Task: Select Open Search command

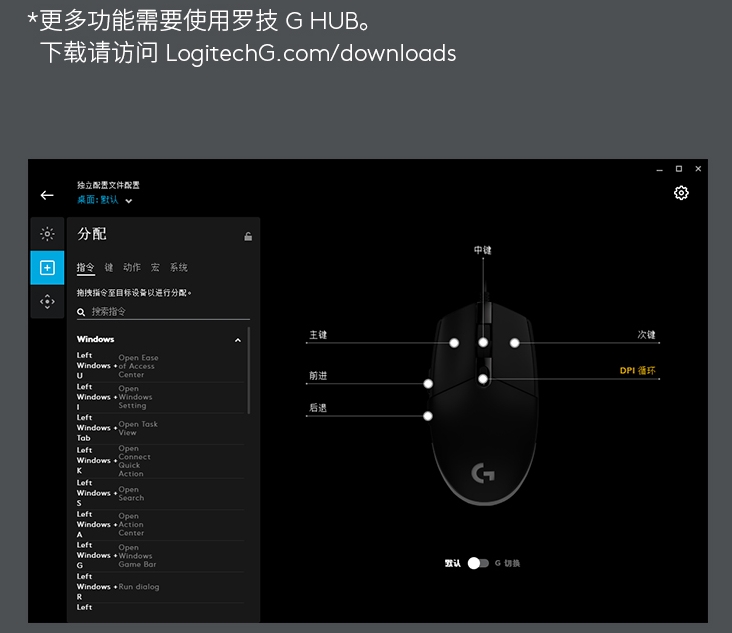Action: click(160, 493)
